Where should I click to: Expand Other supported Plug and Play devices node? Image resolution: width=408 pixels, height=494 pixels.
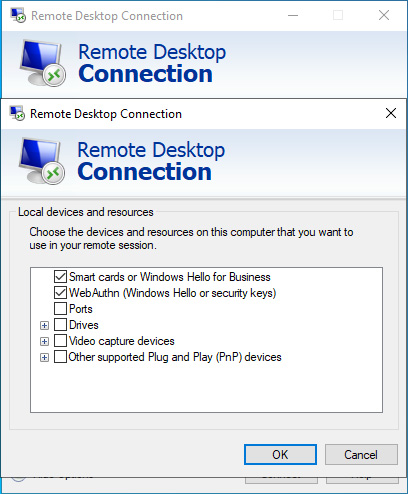[x=44, y=357]
